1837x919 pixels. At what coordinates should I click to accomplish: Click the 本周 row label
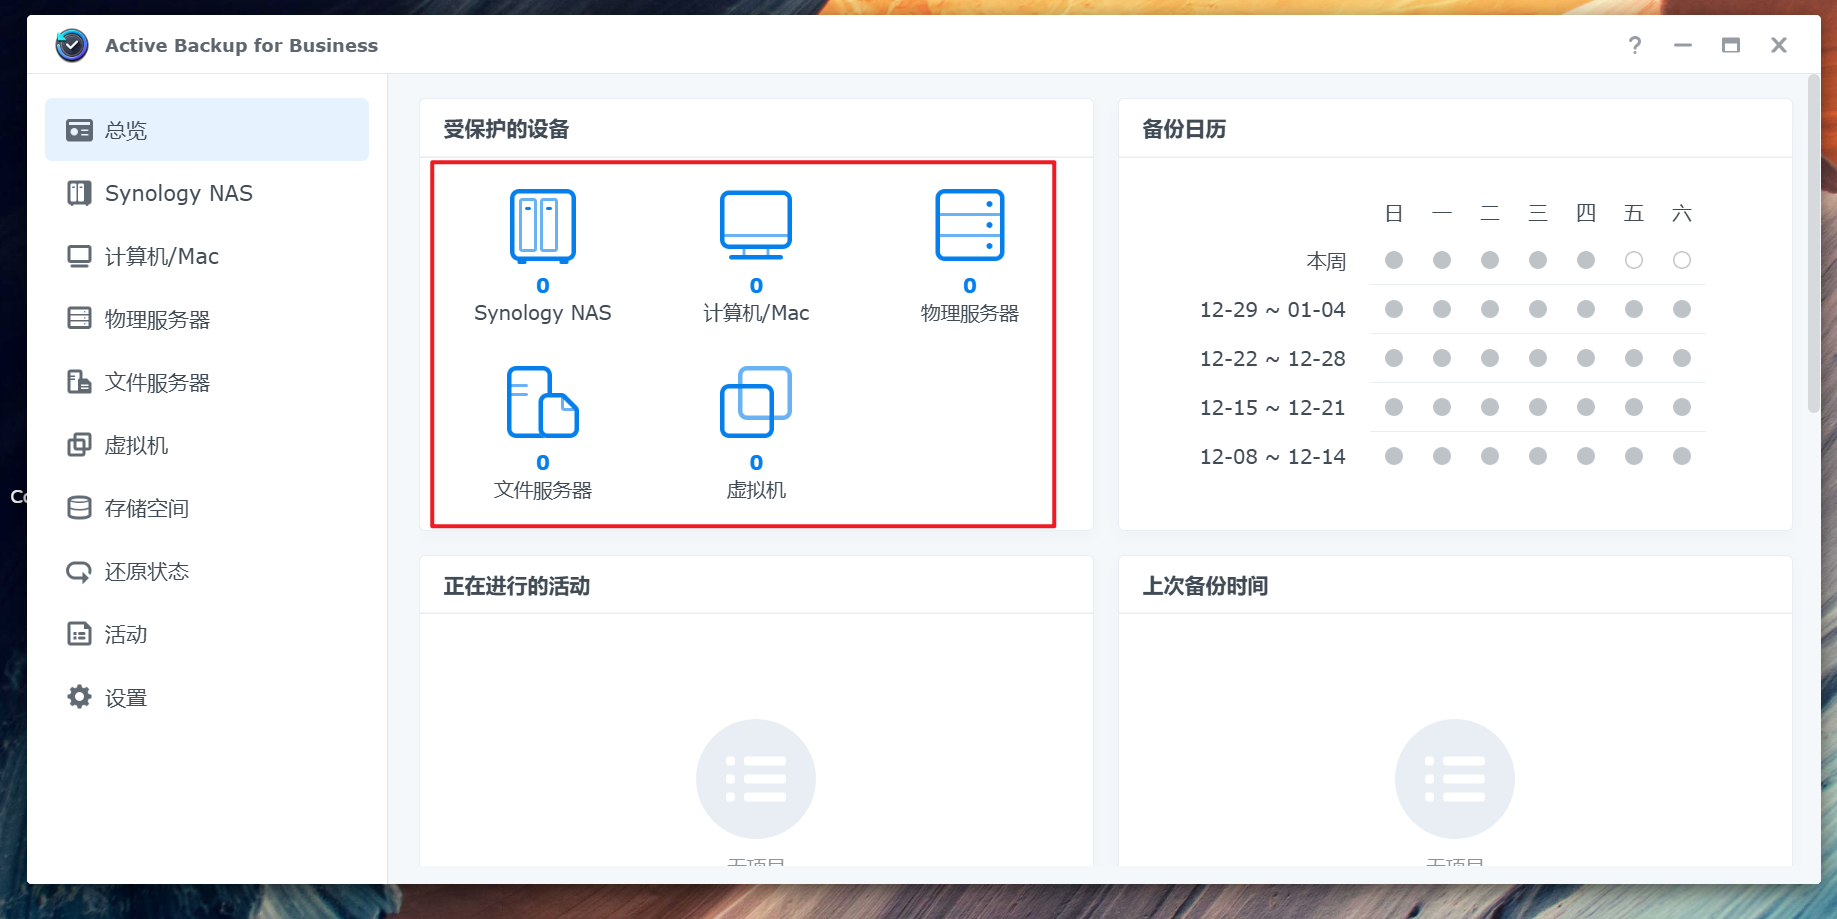pos(1326,261)
